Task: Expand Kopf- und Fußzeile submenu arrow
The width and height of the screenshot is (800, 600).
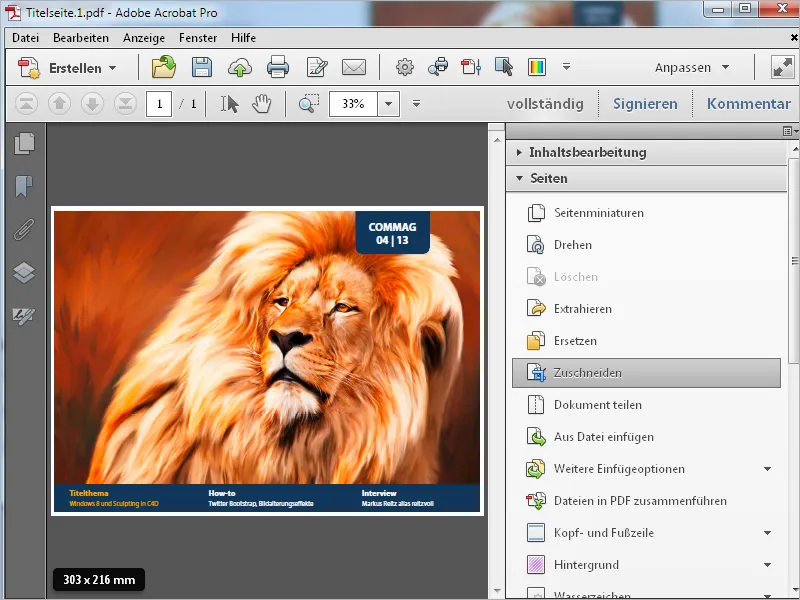Action: 767,533
